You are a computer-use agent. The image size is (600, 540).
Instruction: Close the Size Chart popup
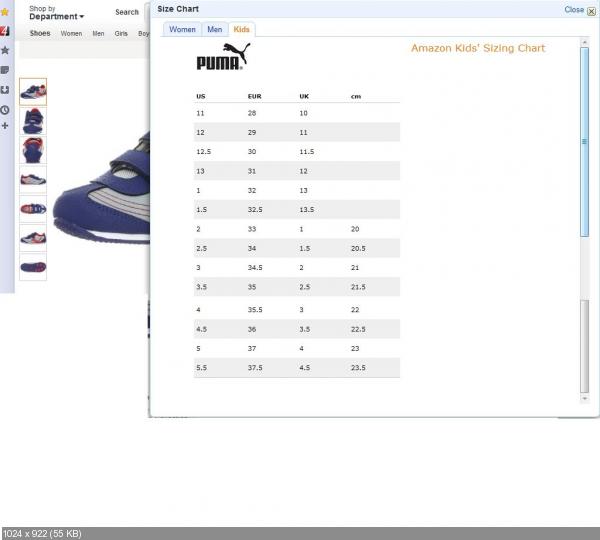[578, 10]
